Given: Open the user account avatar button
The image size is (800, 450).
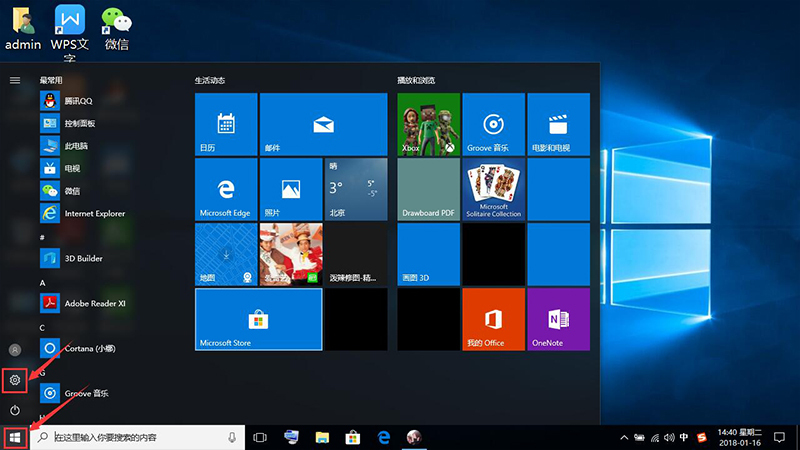Looking at the screenshot, I should [15, 350].
